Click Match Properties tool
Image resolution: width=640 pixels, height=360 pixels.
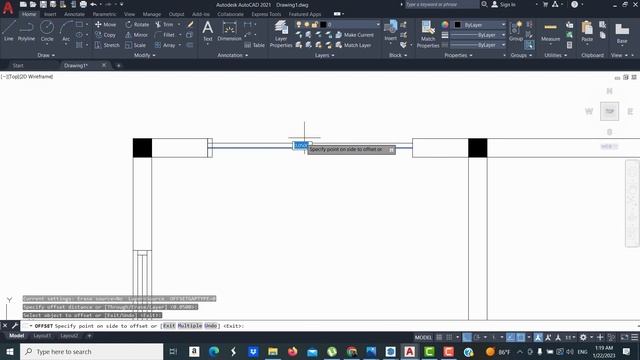pos(428,34)
